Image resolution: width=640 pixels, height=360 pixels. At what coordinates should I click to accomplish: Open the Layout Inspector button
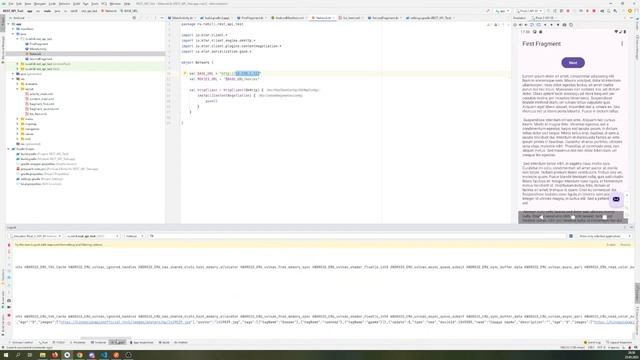(x=619, y=342)
